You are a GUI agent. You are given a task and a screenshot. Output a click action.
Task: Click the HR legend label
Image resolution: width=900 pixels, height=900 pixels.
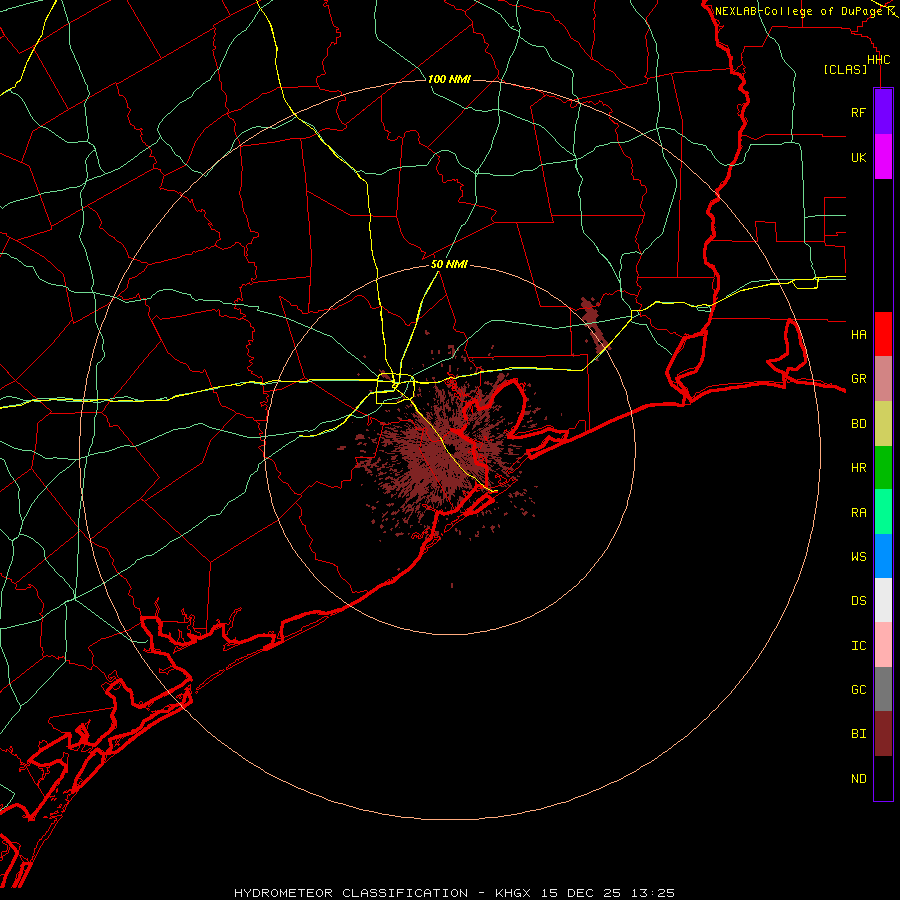pos(858,468)
